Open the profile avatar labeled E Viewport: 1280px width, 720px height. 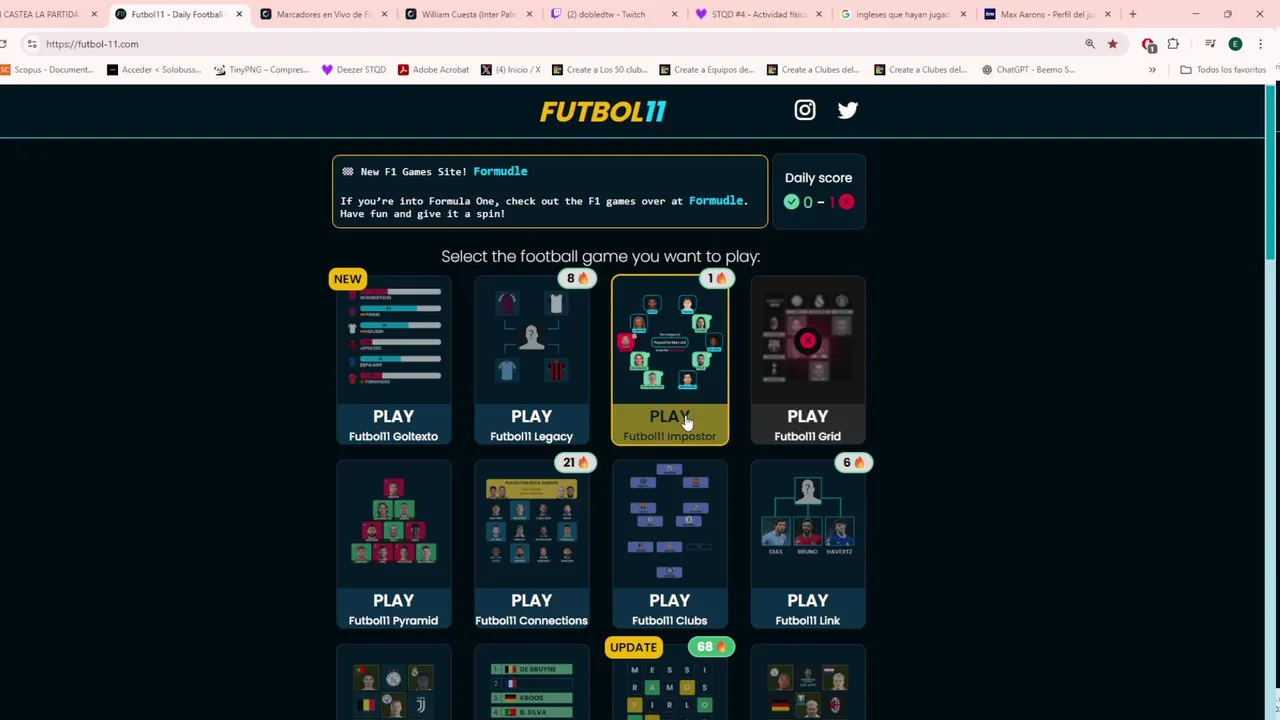1235,44
